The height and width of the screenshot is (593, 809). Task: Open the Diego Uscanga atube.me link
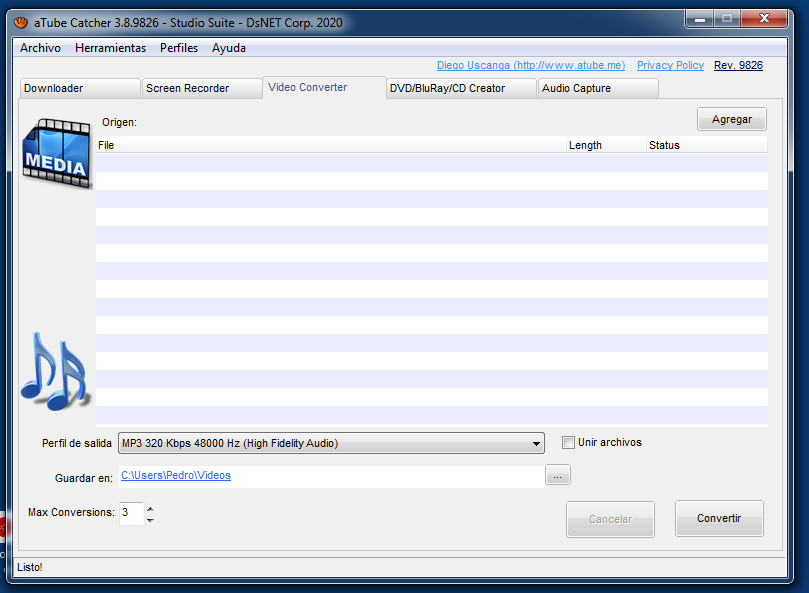[x=531, y=66]
